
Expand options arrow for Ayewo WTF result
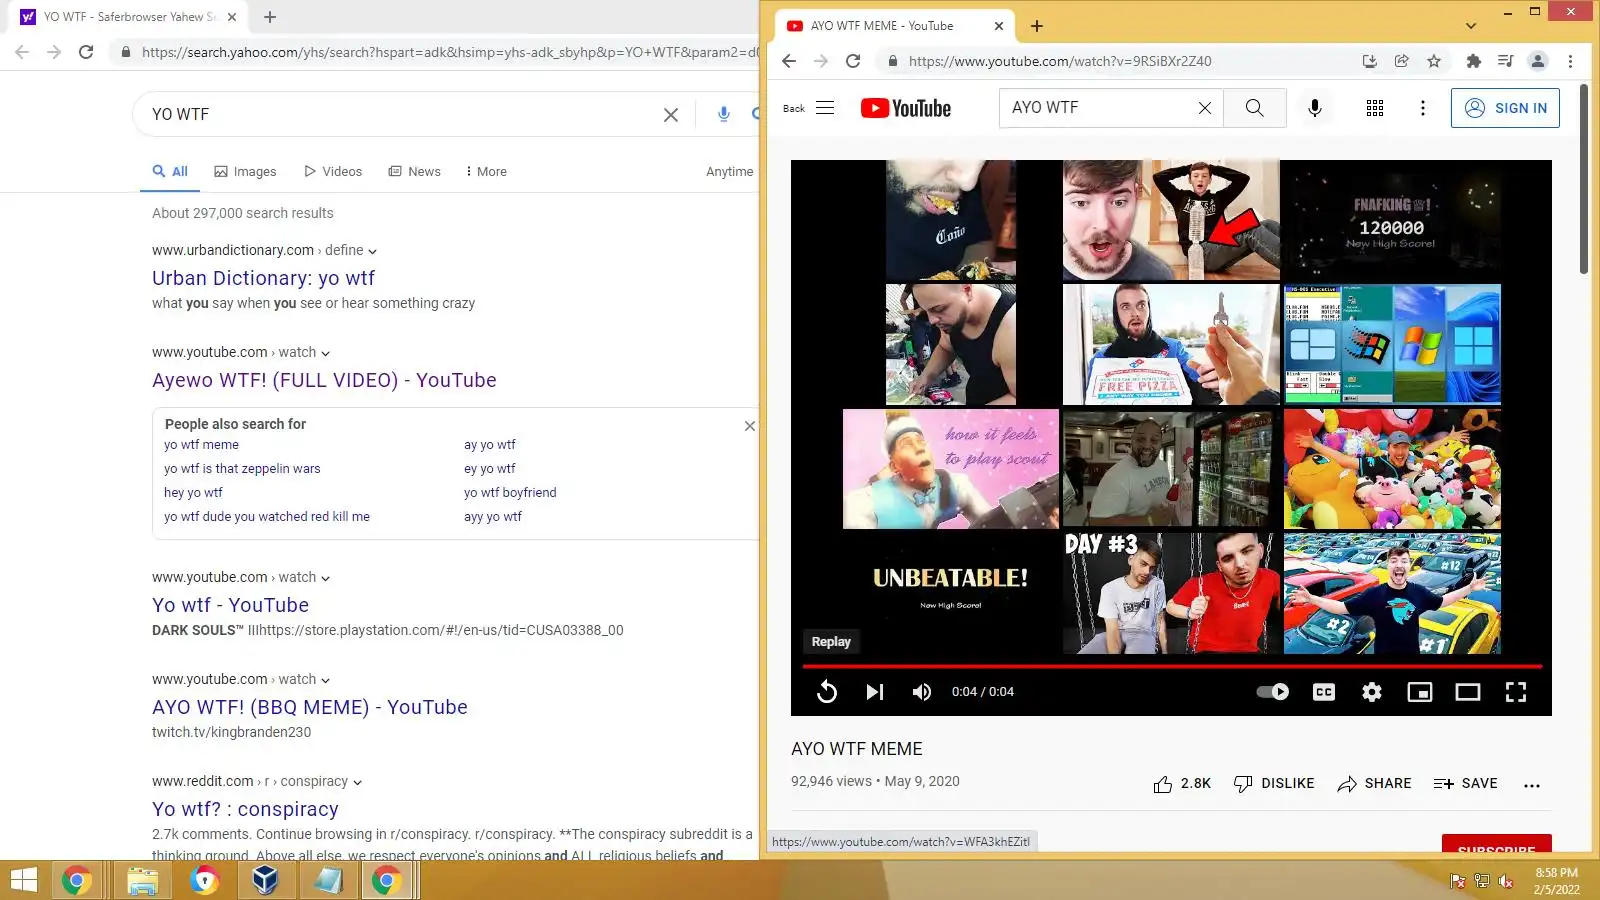click(x=325, y=353)
